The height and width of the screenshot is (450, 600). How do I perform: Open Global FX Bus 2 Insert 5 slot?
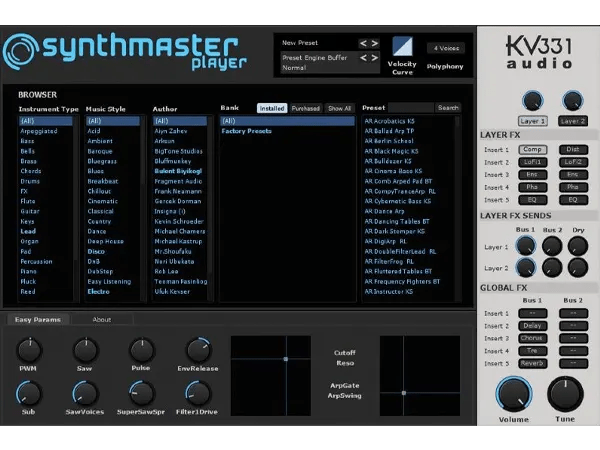(573, 364)
